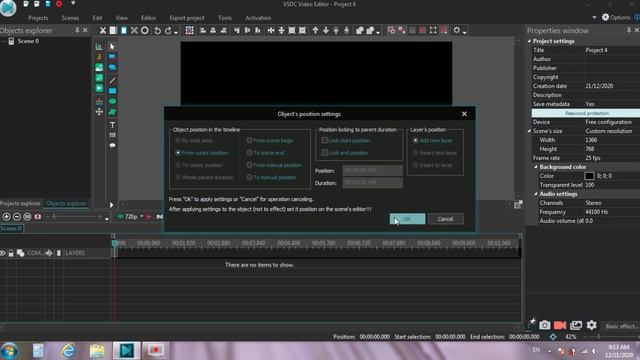Image resolution: width=640 pixels, height=360 pixels.
Task: Collapse the Audio settings section
Action: click(x=536, y=194)
